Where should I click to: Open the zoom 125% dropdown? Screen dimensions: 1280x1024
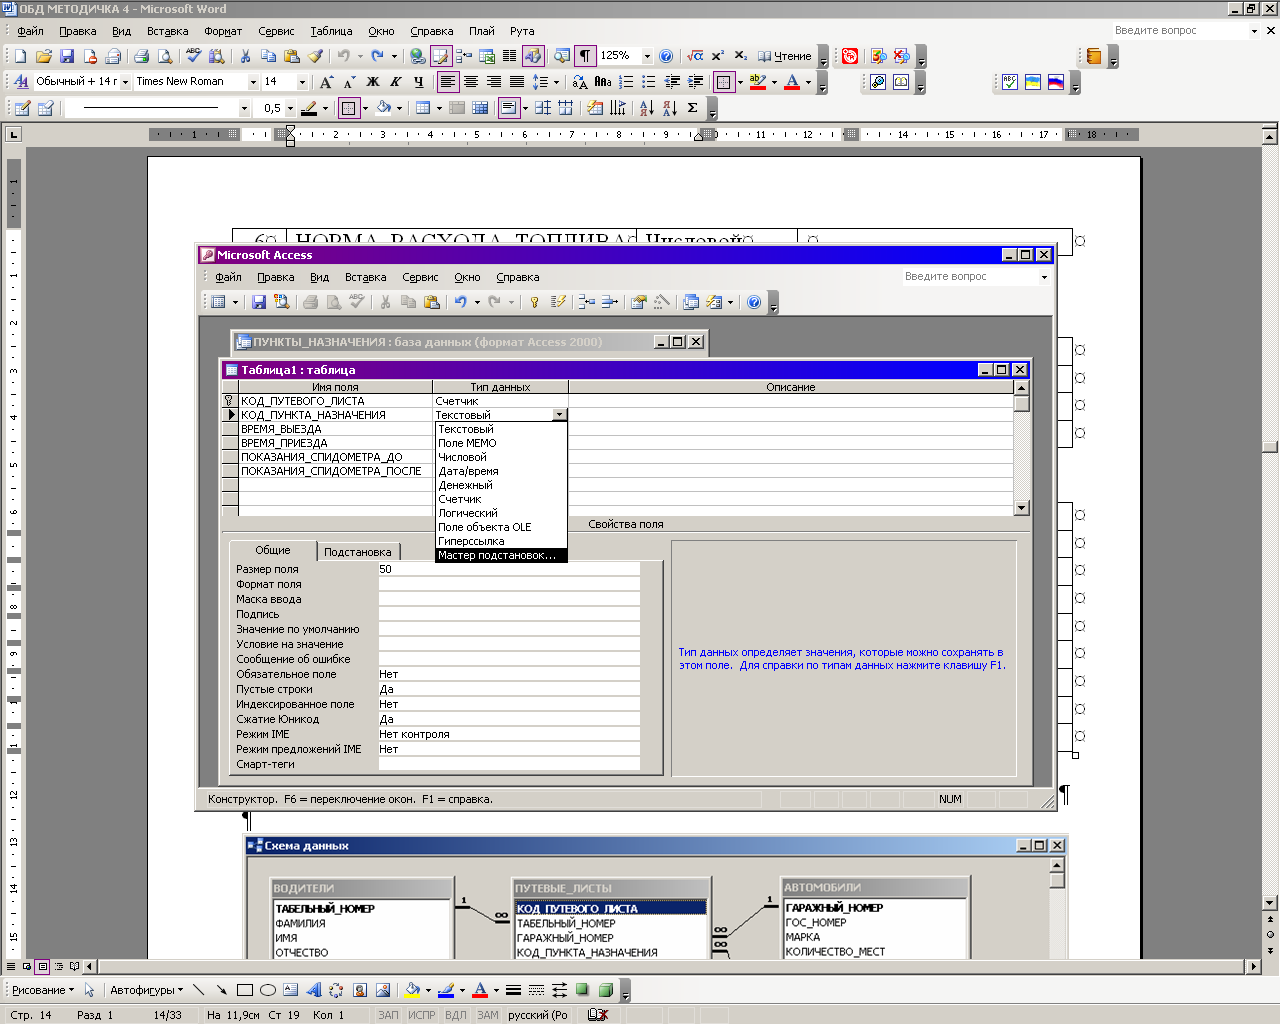[647, 56]
